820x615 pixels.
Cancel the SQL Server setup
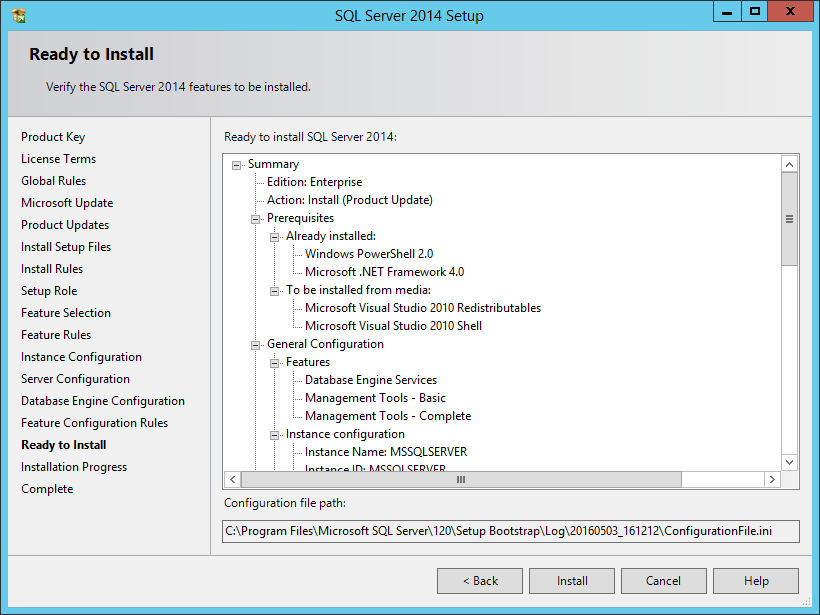664,581
